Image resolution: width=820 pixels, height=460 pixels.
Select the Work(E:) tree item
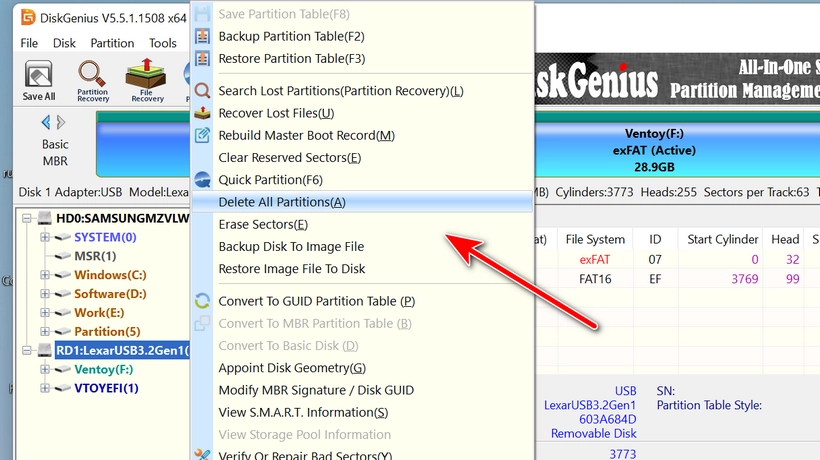(x=99, y=313)
